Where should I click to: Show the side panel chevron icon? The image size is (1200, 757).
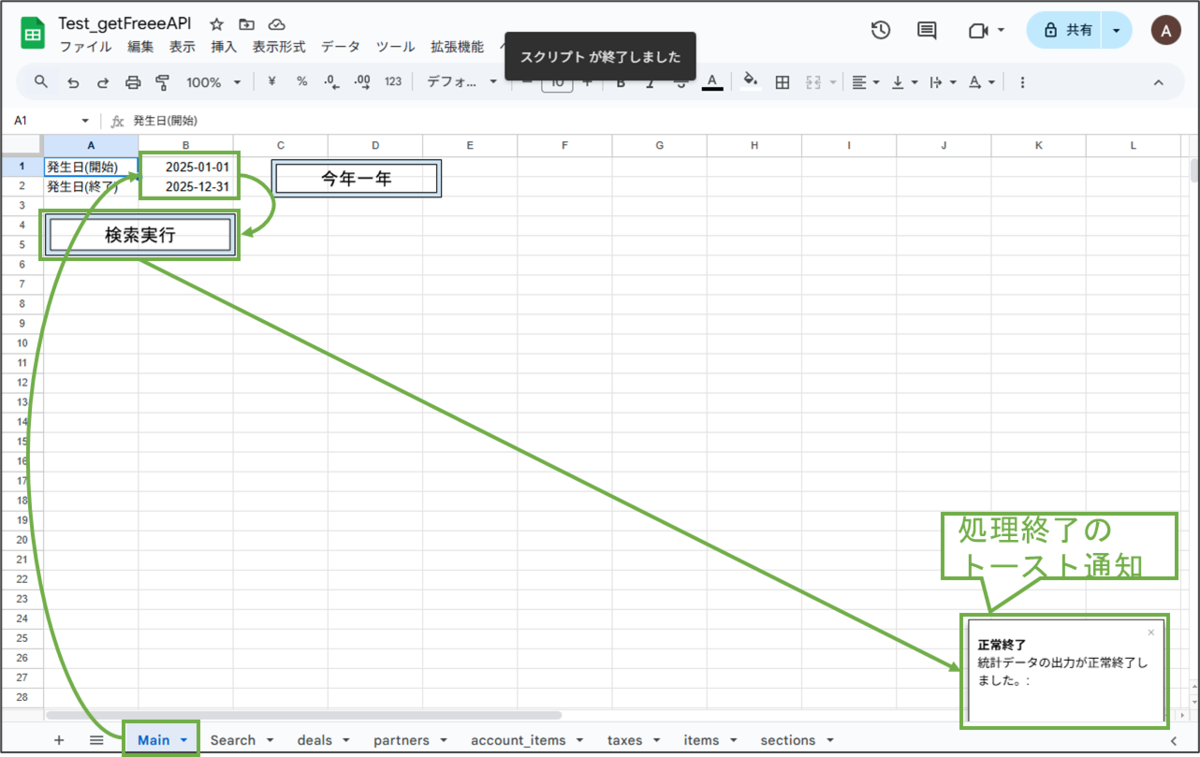(1174, 741)
